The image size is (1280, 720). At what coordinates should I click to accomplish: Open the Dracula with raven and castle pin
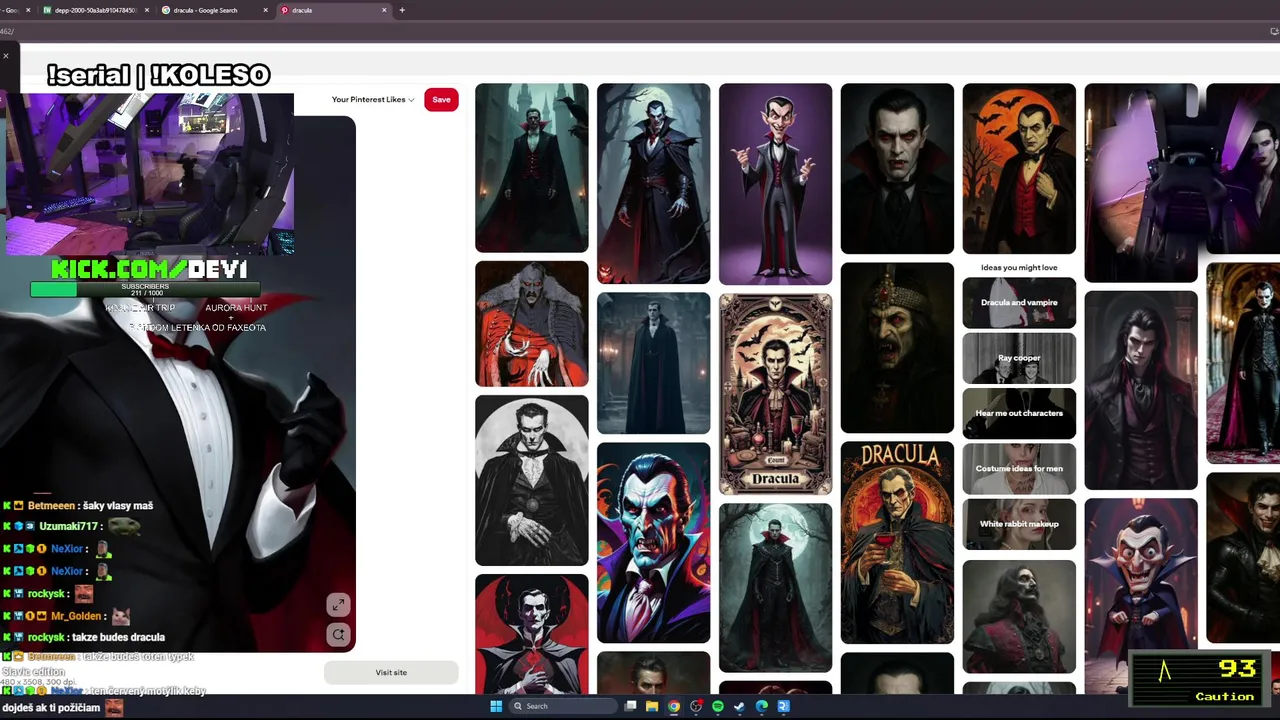tap(532, 168)
